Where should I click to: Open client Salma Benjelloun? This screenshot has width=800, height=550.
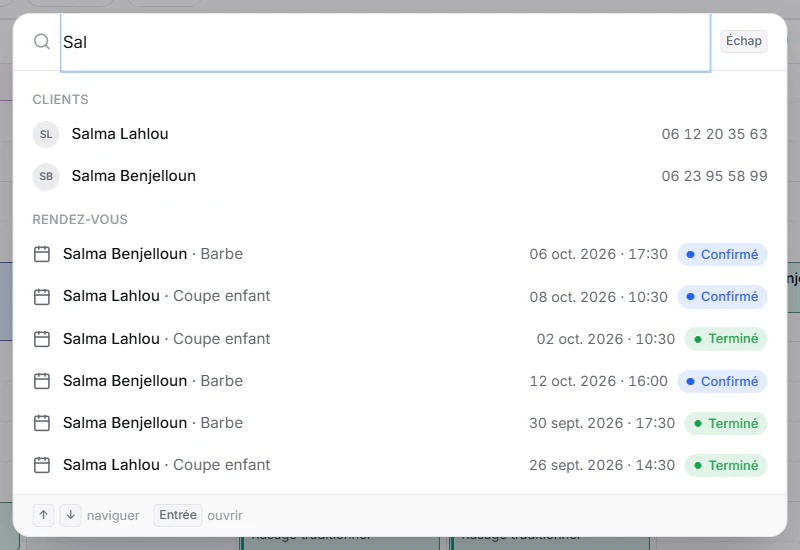400,176
